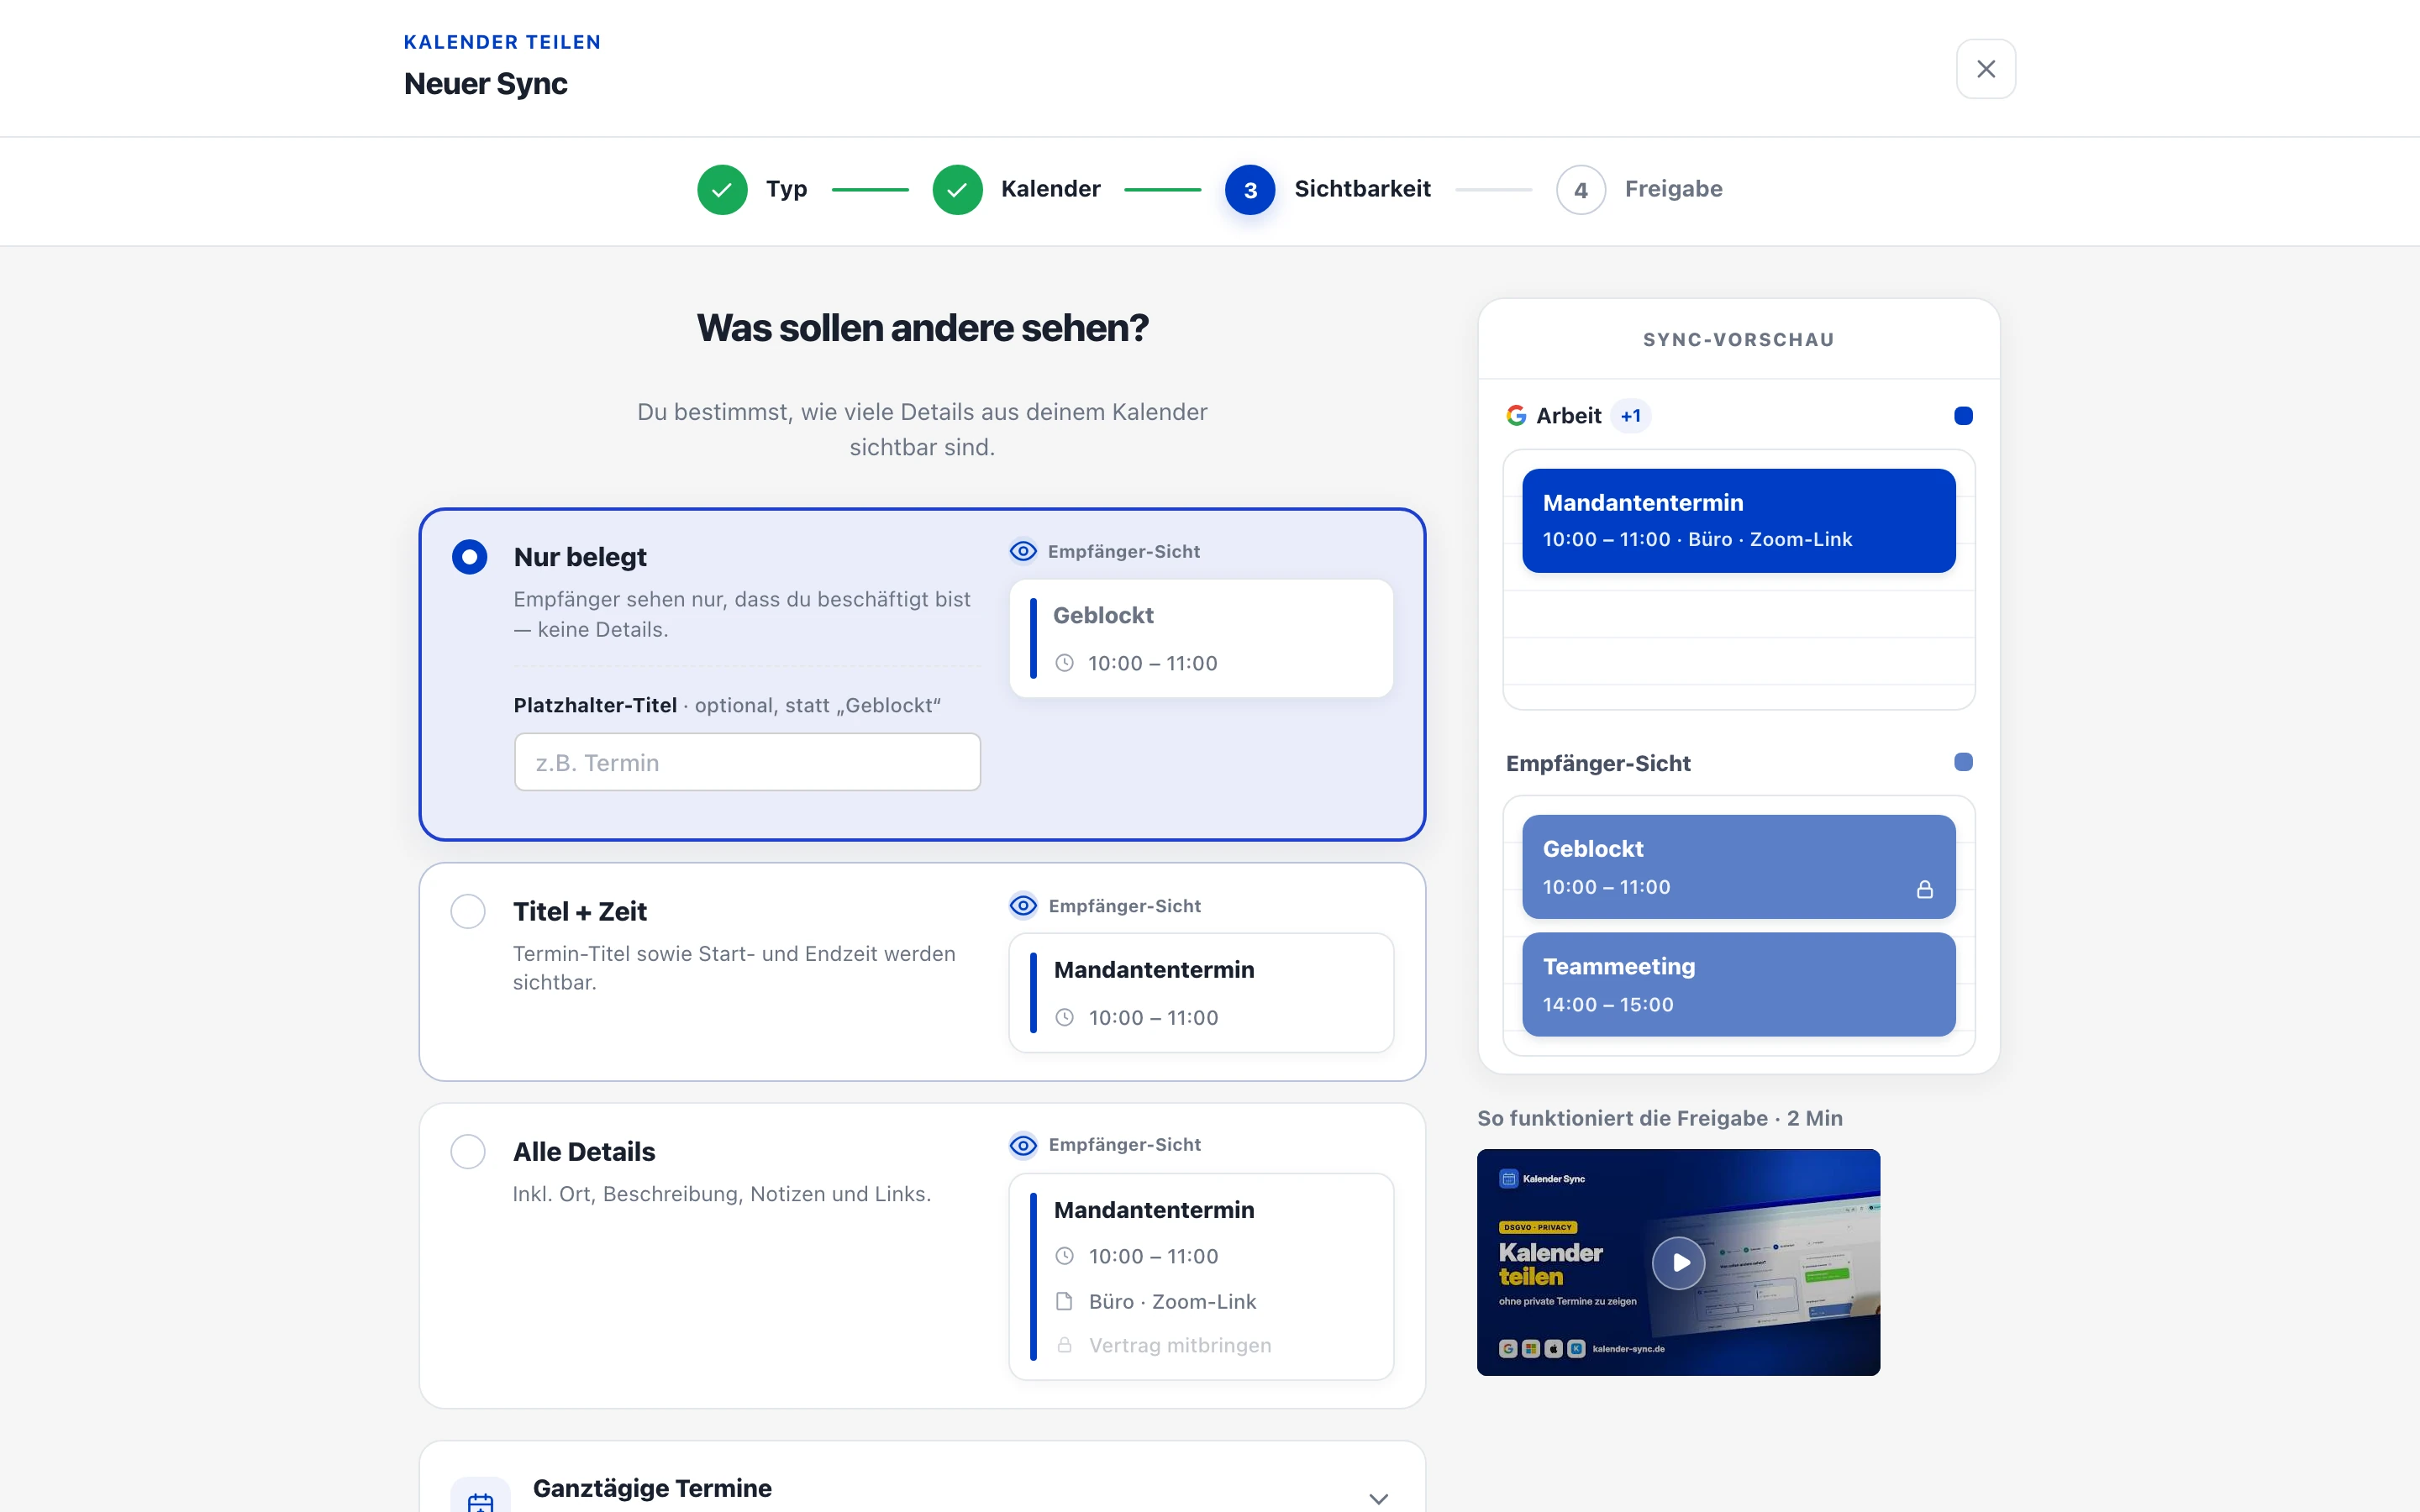
Task: Click the Ganztägige Termine heading
Action: tap(652, 1488)
